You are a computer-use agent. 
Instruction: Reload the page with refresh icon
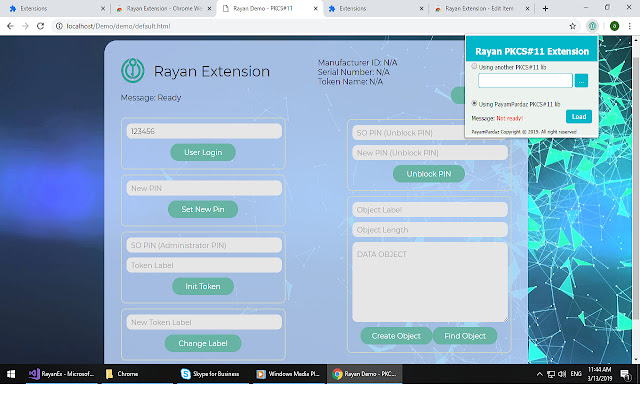[x=40, y=26]
